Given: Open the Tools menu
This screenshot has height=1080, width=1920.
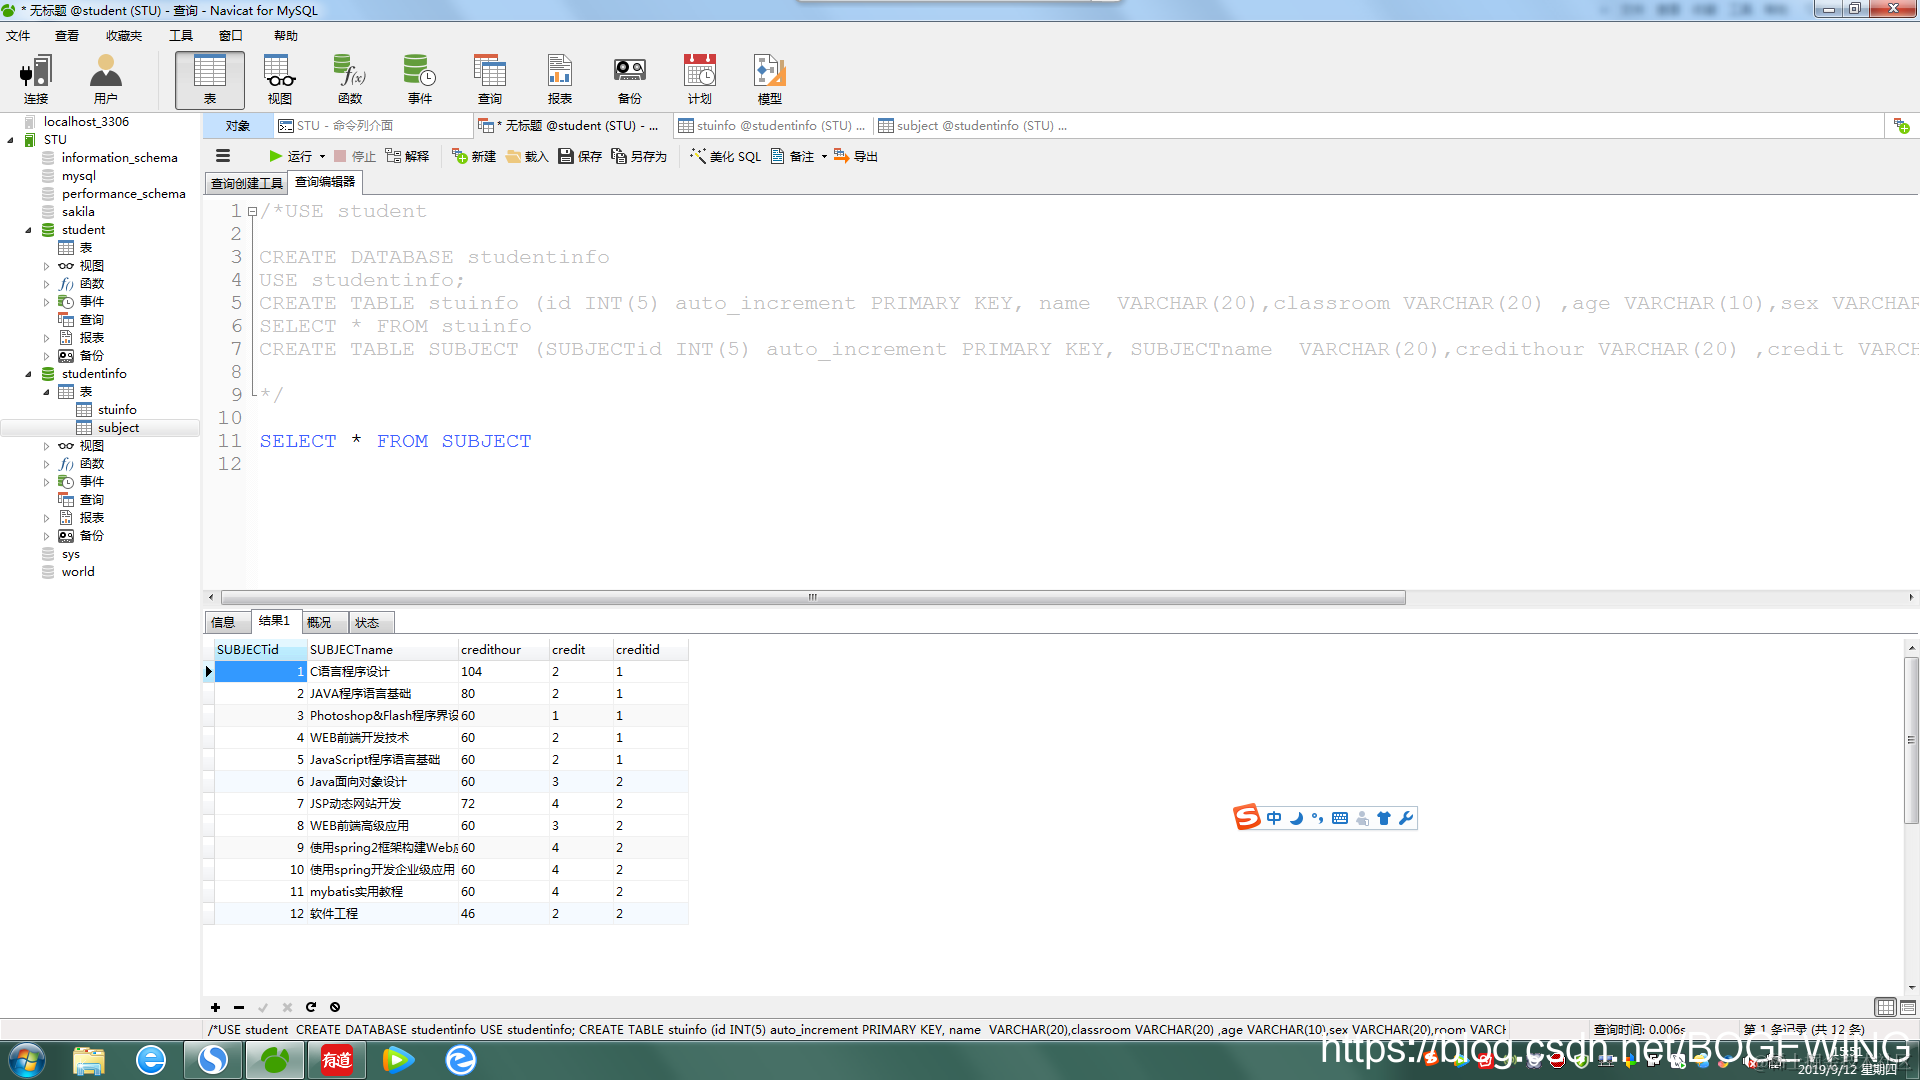Looking at the screenshot, I should (x=181, y=36).
